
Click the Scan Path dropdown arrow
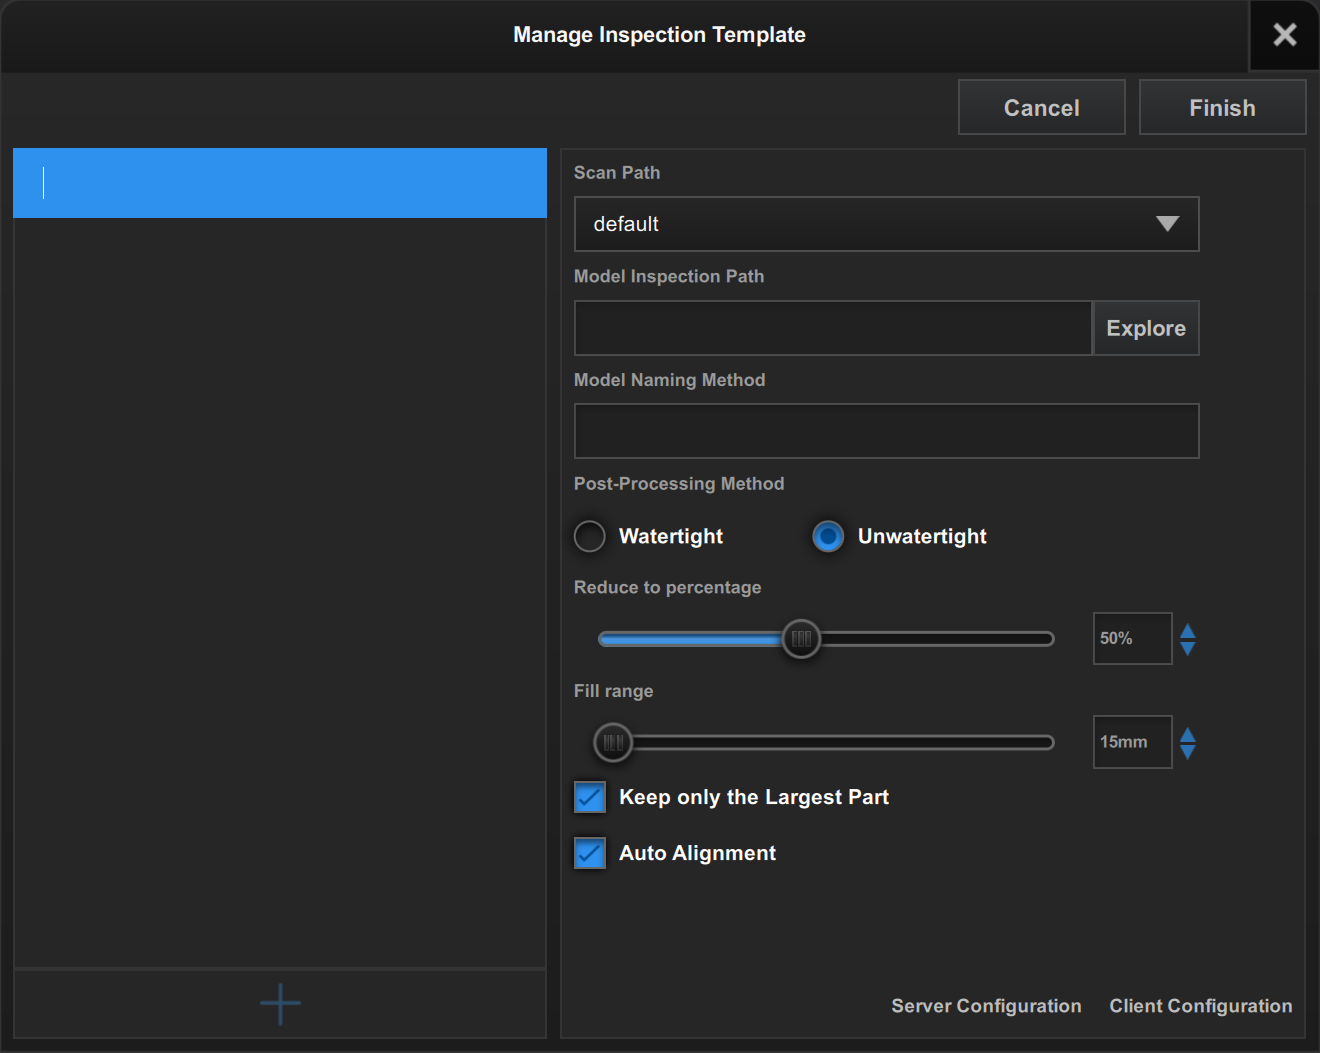(1167, 224)
